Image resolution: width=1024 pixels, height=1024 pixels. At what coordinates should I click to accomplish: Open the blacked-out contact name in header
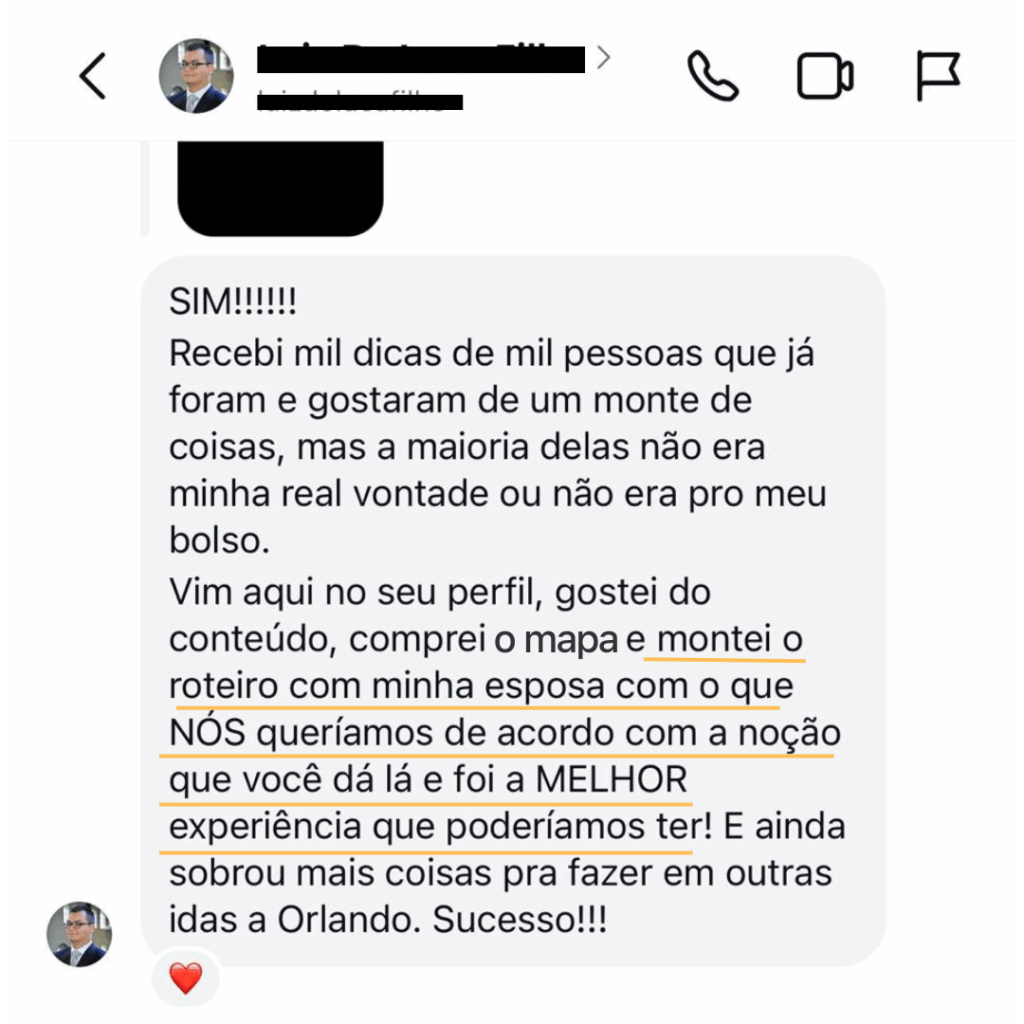click(x=421, y=59)
